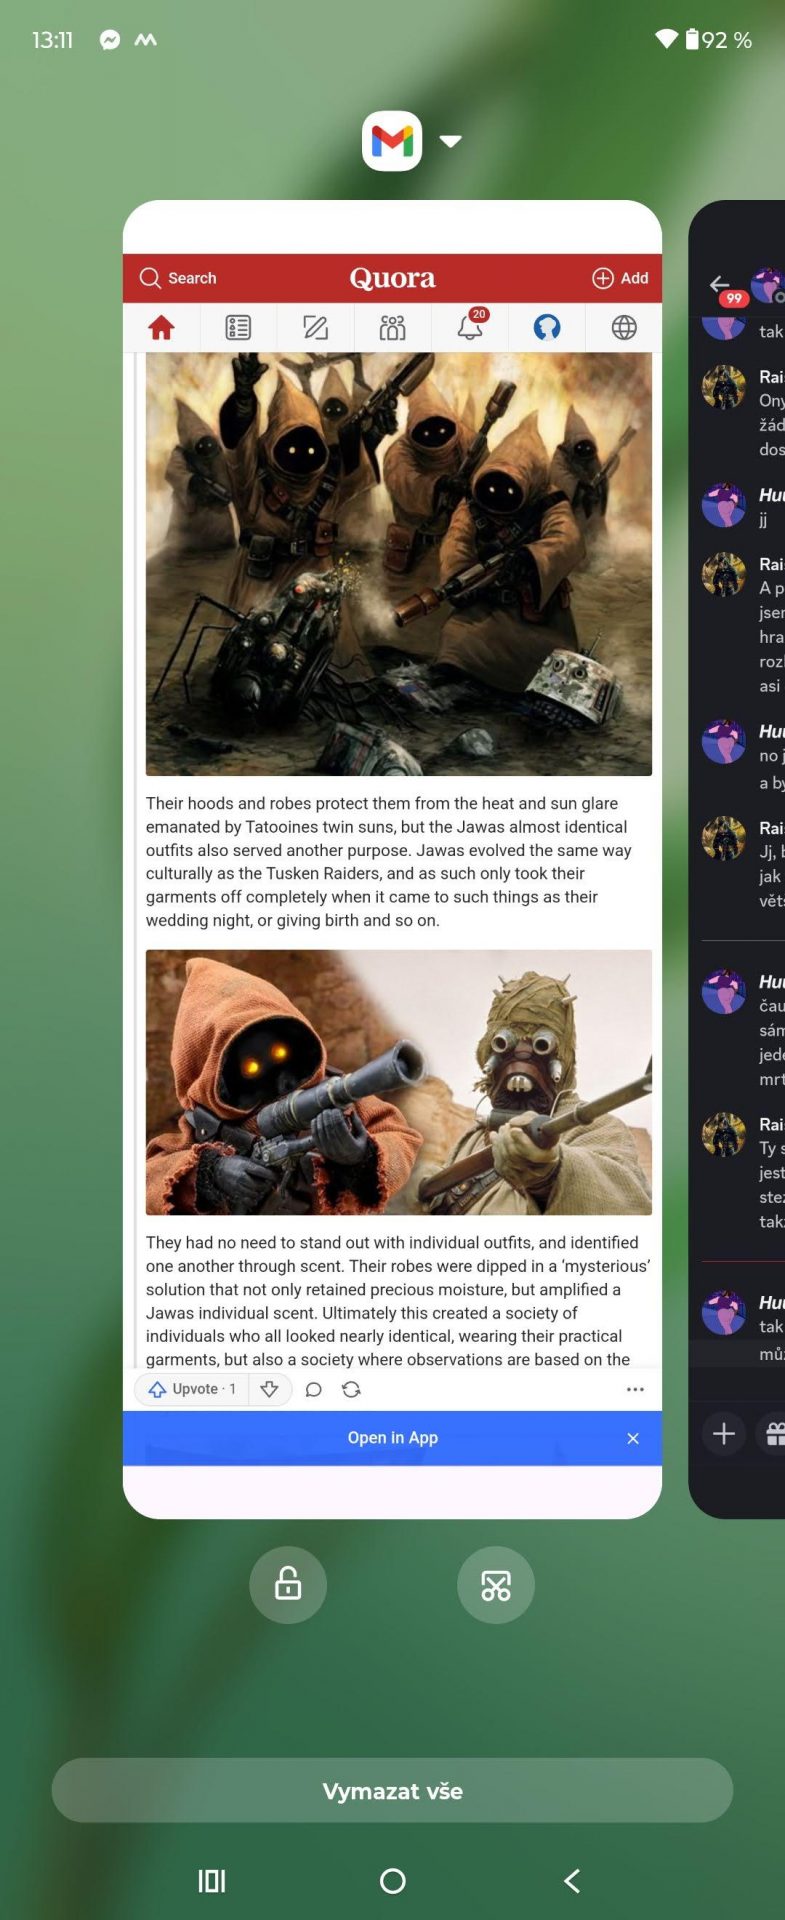Tap Vymazat vše to clear all apps
This screenshot has height=1920, width=785.
click(x=392, y=1790)
